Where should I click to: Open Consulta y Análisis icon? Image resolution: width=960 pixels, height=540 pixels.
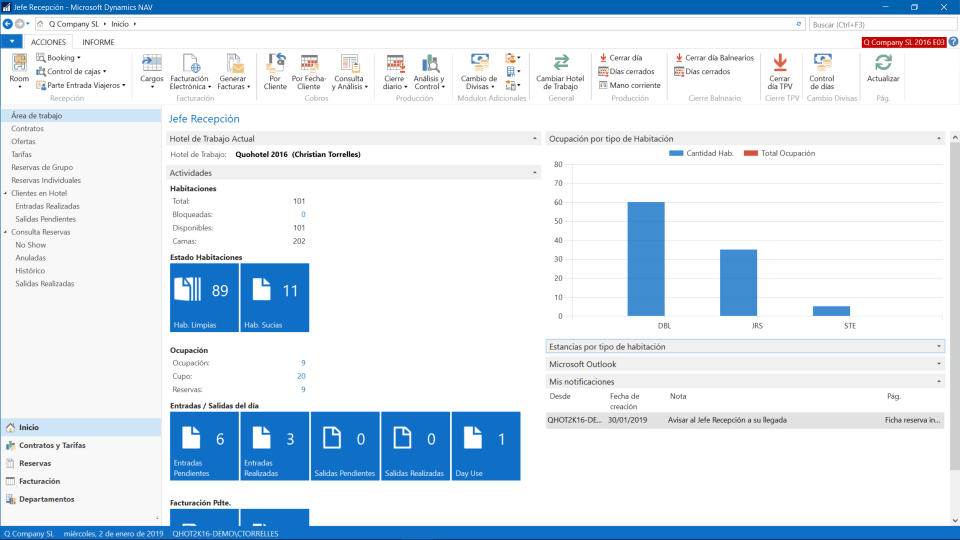(350, 71)
